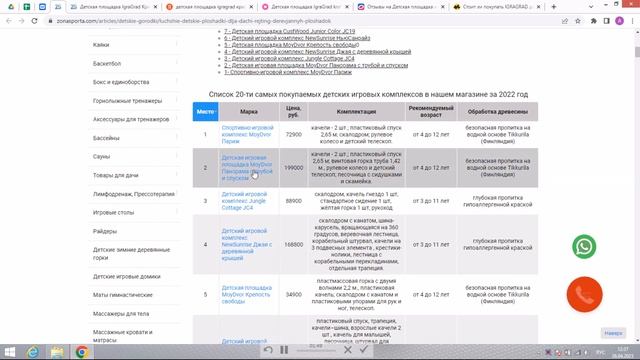Open sidebar category 'Каяки'
The image size is (640, 360).
click(101, 45)
